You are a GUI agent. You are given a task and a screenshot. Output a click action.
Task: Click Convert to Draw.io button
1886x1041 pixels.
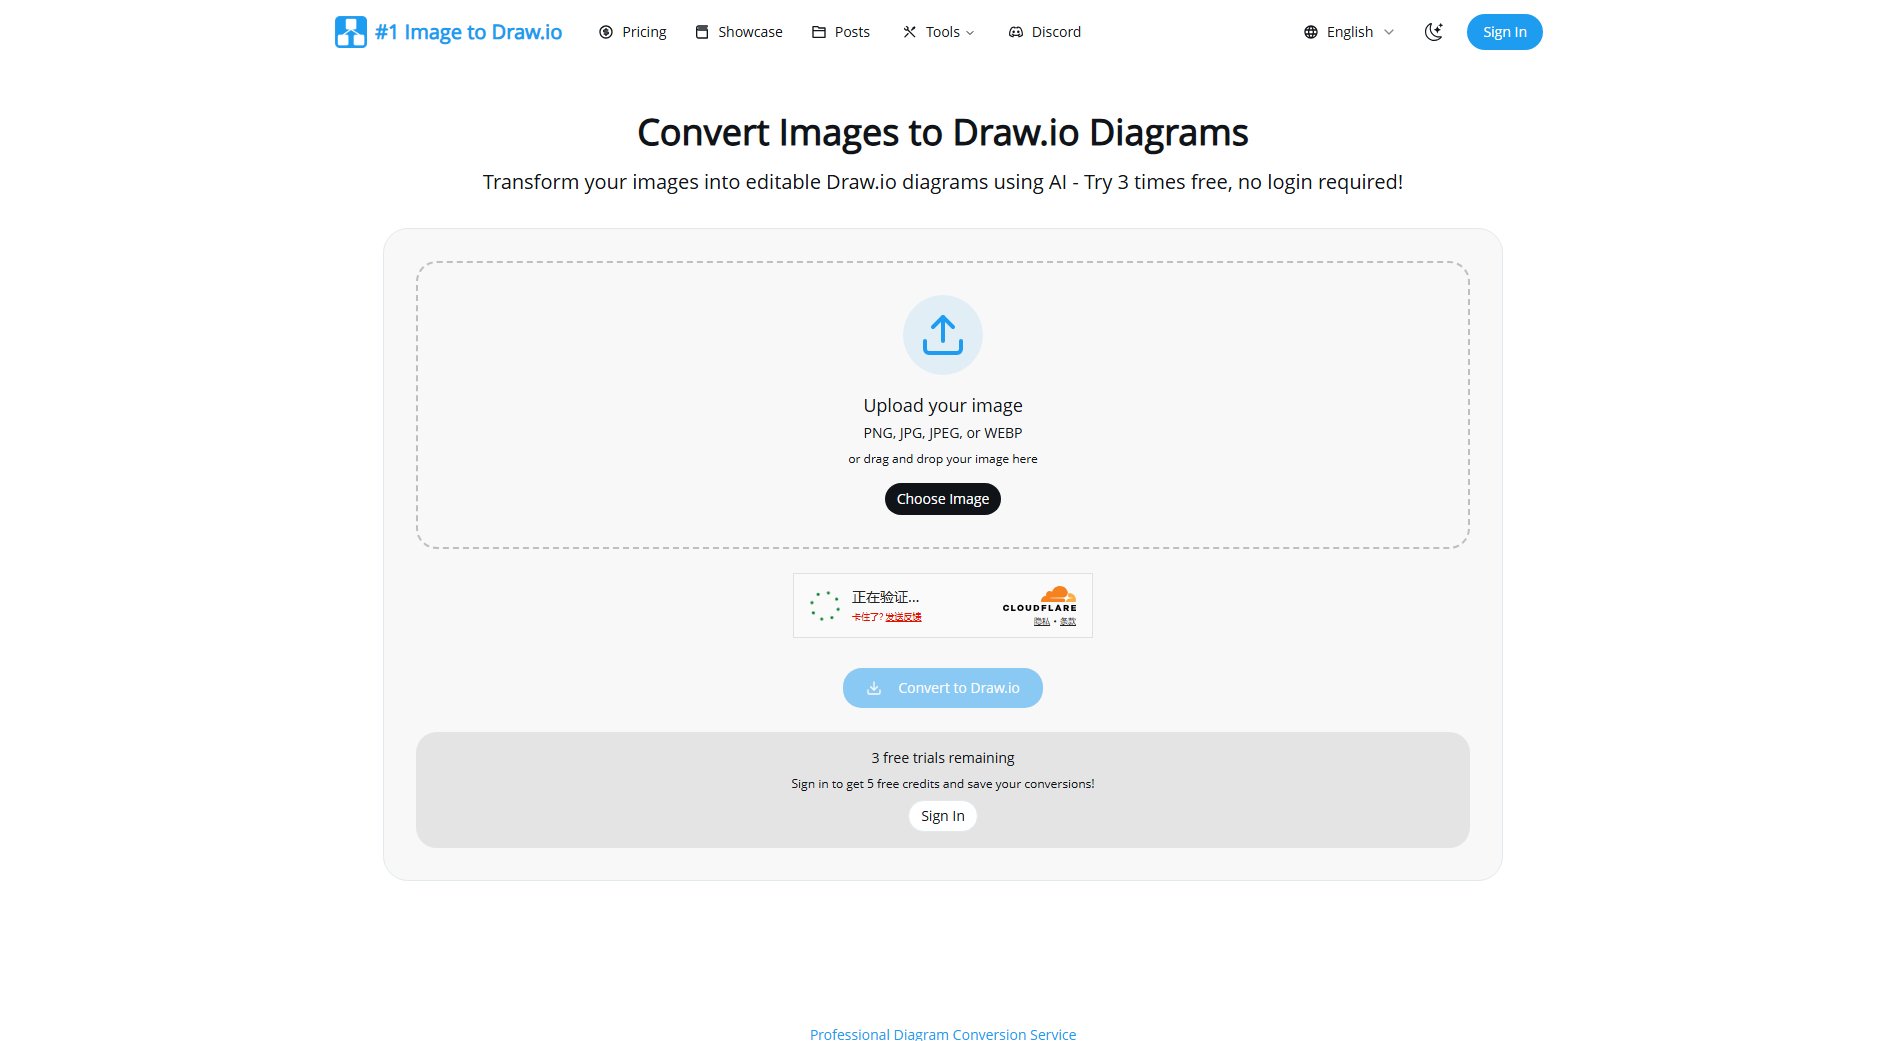coord(942,688)
